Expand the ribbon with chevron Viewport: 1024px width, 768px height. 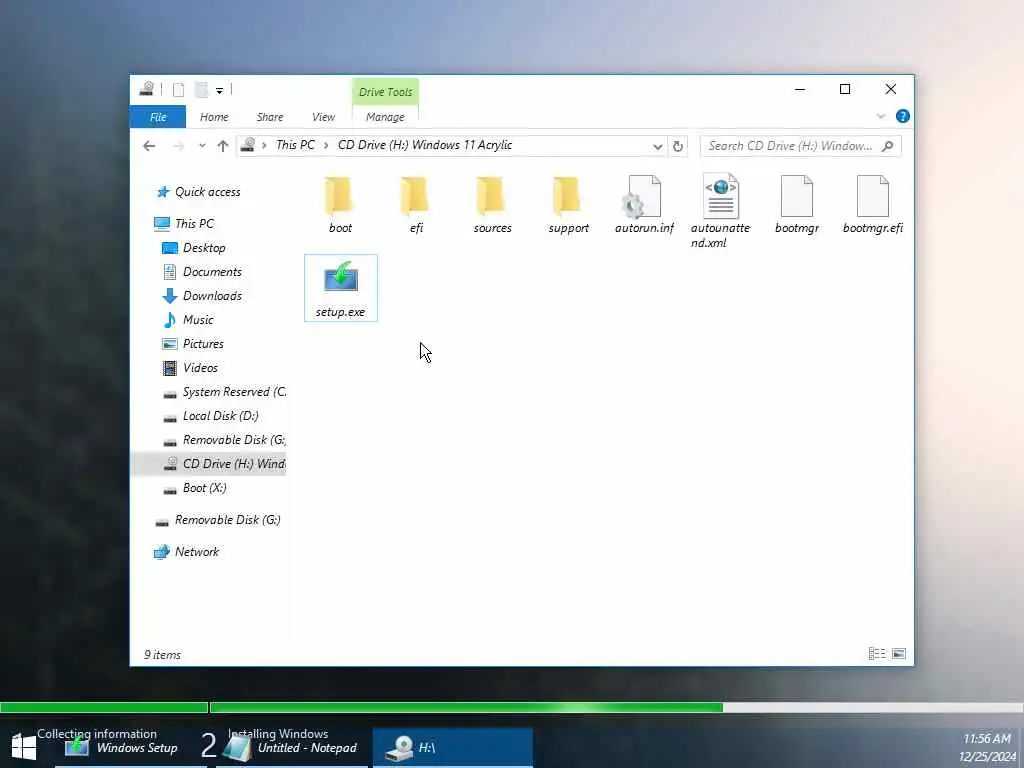[x=880, y=116]
